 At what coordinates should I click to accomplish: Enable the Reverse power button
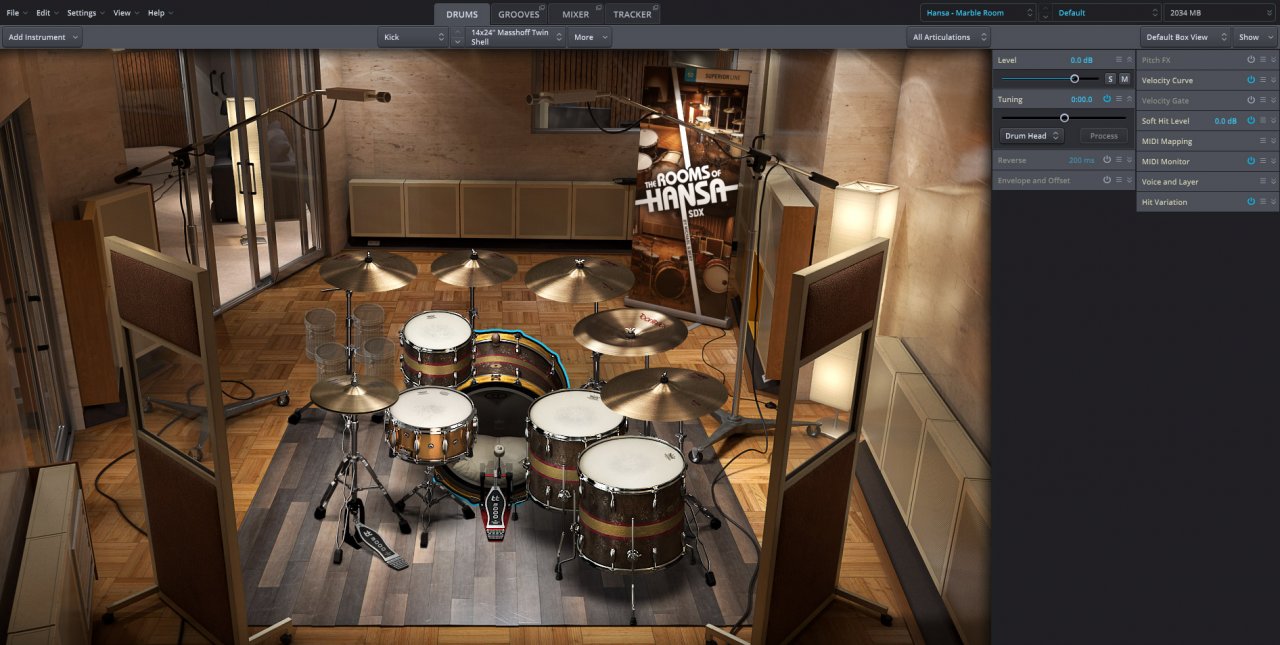point(1107,160)
